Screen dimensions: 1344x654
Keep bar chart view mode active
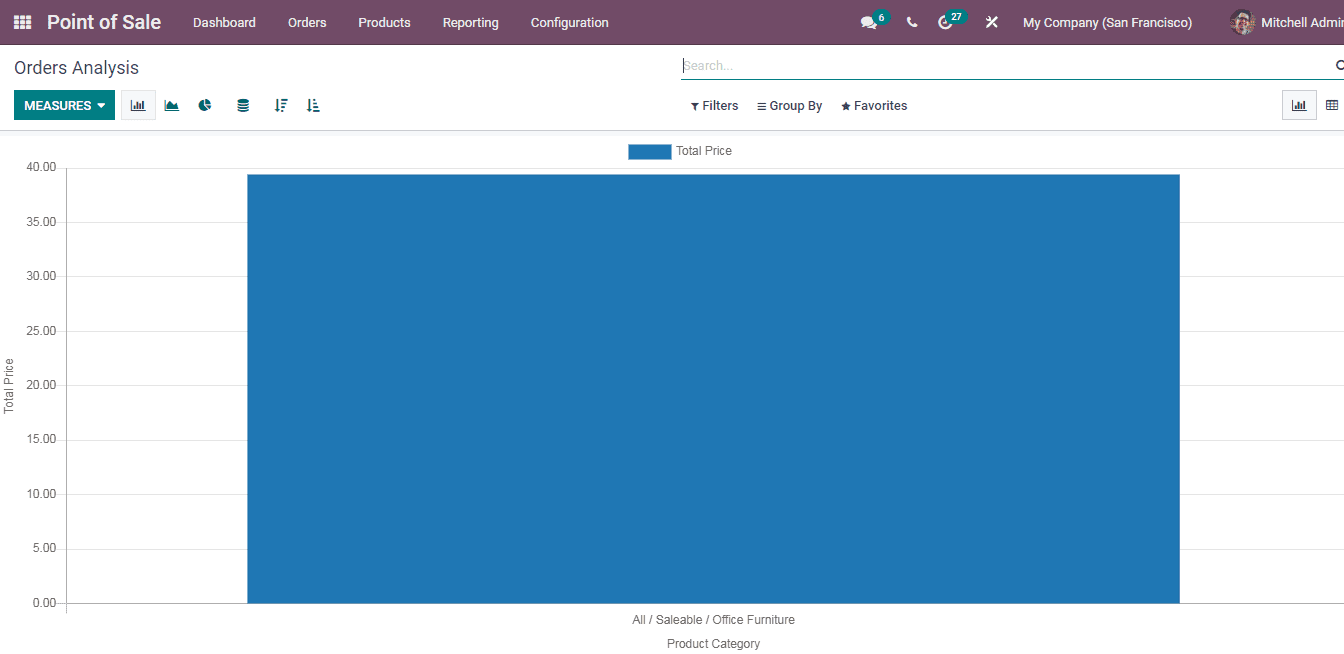pos(1299,104)
